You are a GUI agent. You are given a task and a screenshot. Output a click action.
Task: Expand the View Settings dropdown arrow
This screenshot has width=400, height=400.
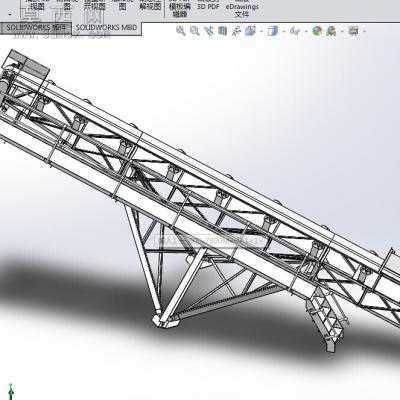point(364,32)
